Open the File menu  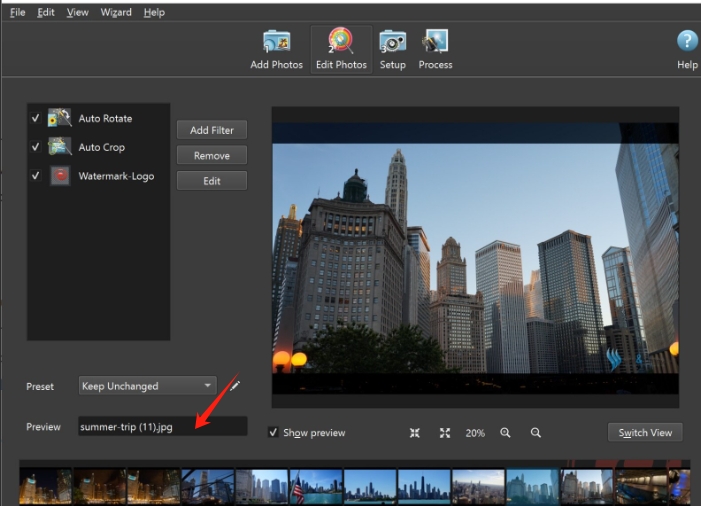point(17,13)
